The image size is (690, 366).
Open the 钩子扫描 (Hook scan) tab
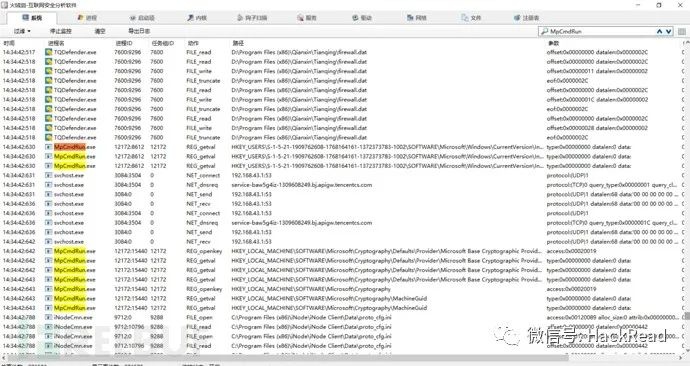[x=252, y=18]
